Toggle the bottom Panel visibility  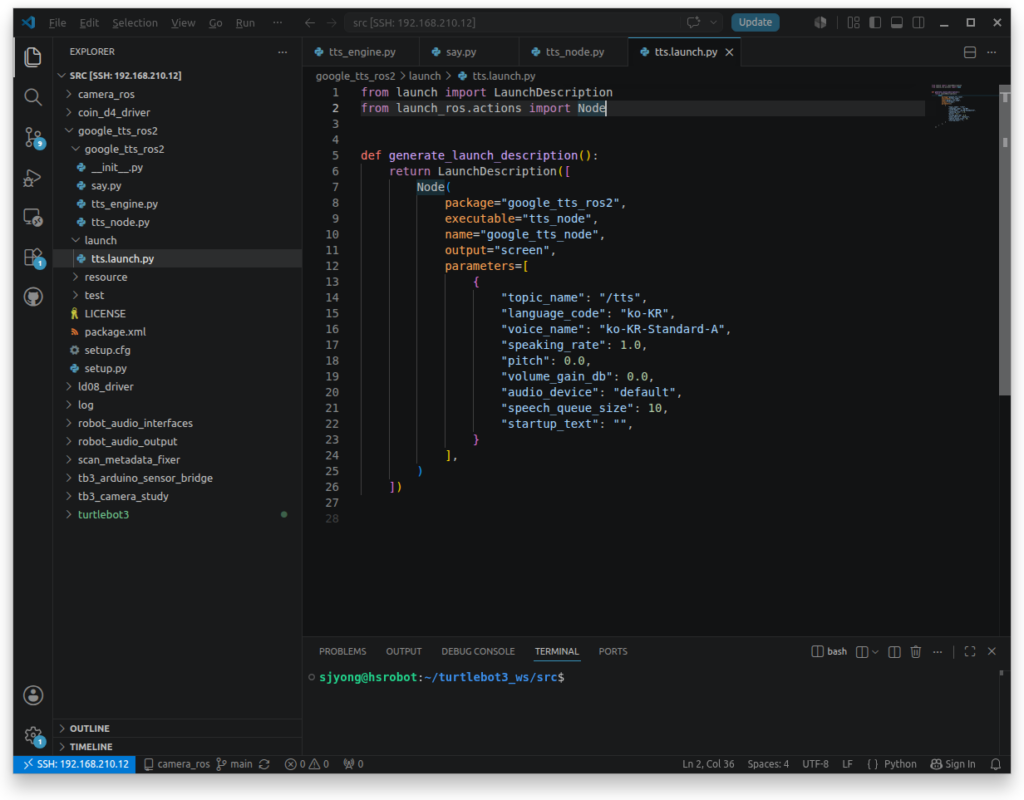897,23
